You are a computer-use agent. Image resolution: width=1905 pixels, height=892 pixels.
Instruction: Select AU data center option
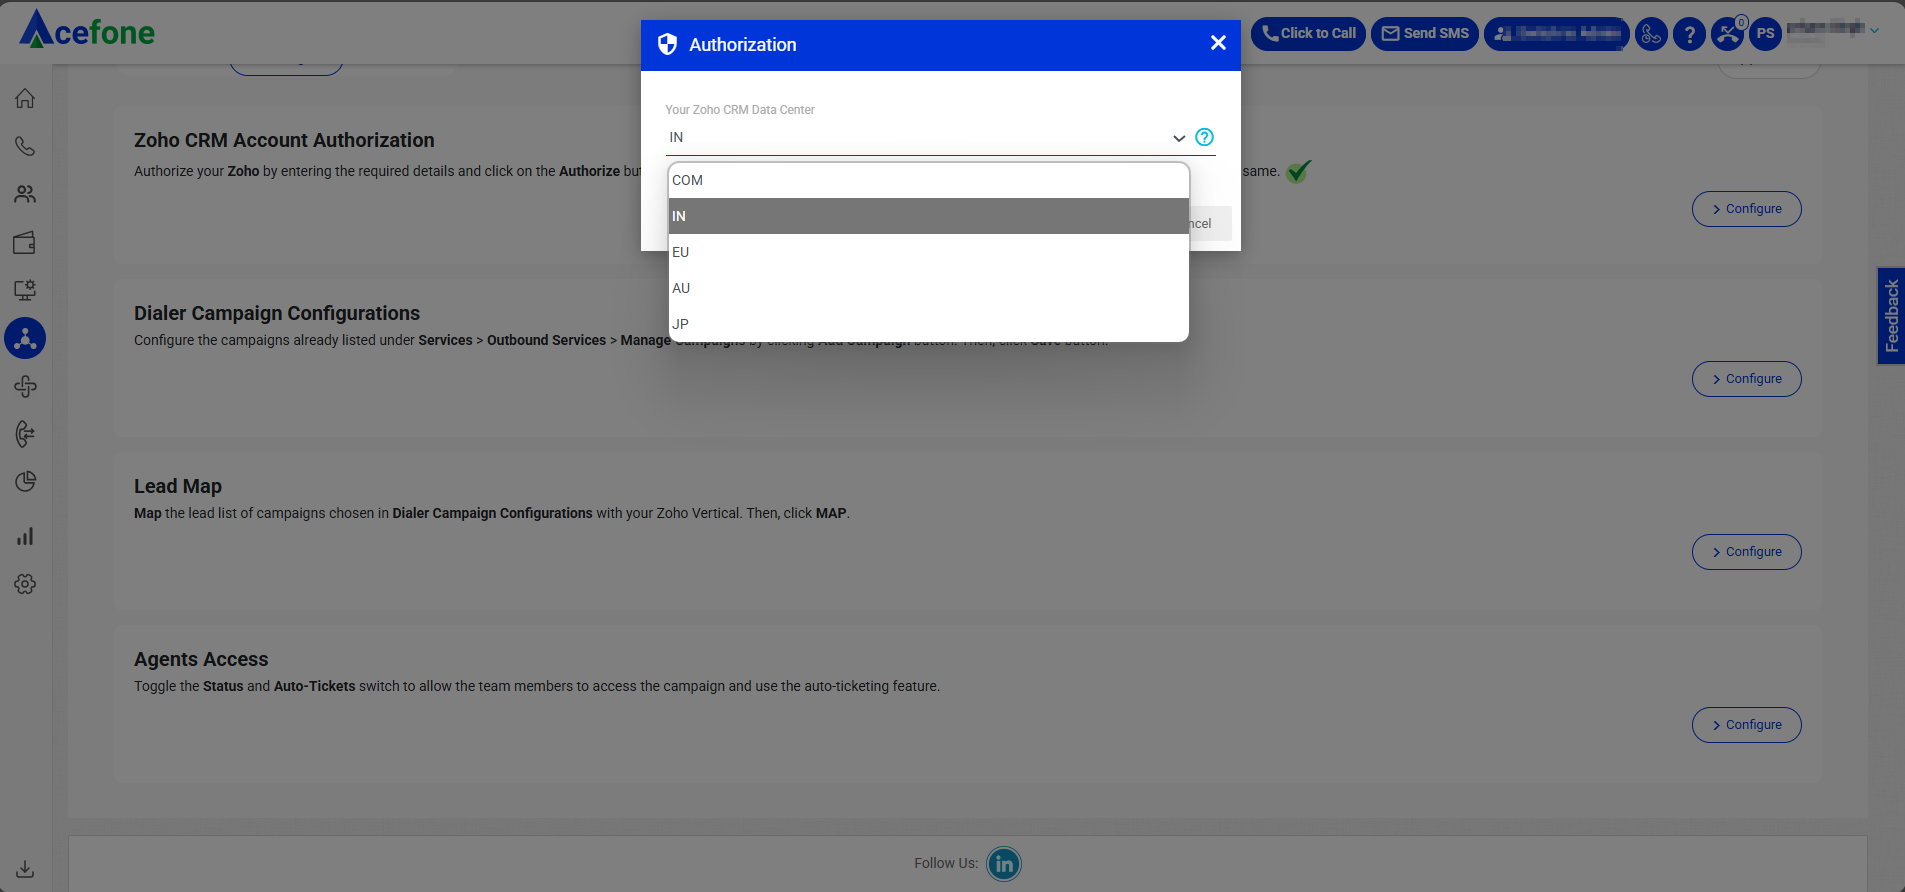[928, 288]
